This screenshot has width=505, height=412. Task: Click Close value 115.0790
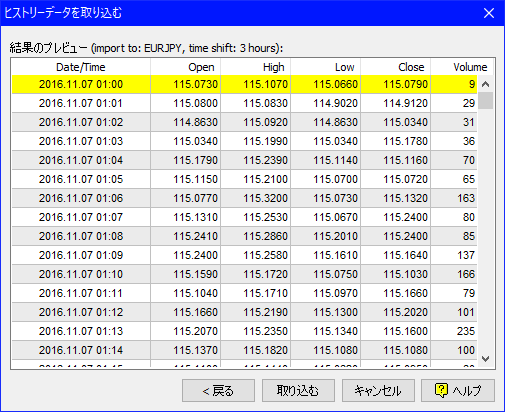click(405, 84)
